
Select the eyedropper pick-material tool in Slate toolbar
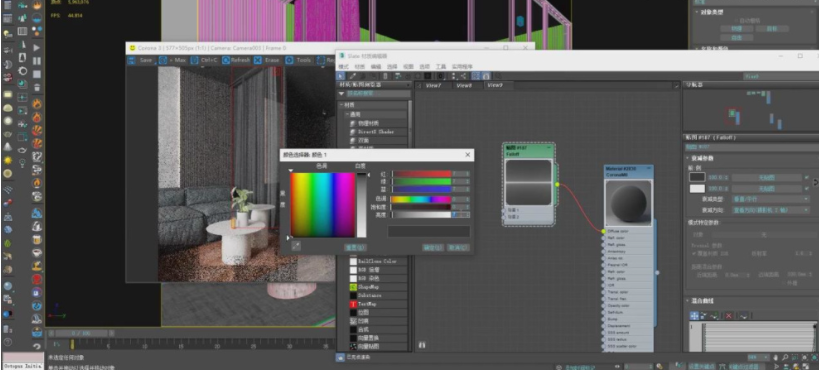(x=353, y=76)
